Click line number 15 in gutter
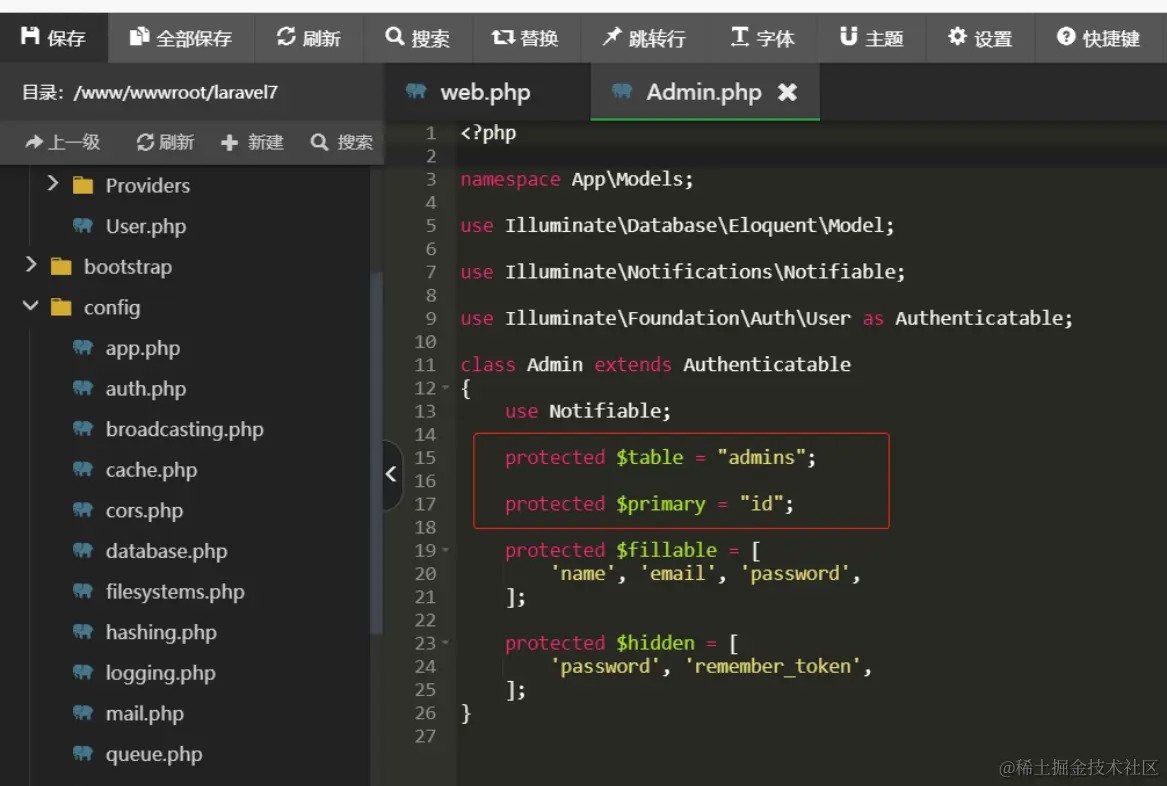1167x786 pixels. tap(425, 458)
